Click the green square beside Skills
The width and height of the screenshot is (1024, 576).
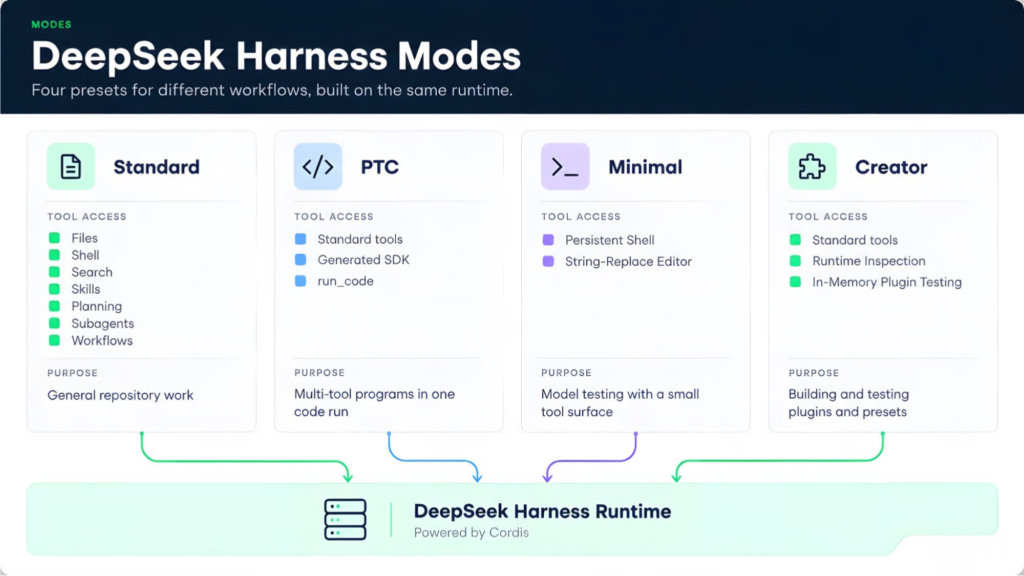coord(54,289)
